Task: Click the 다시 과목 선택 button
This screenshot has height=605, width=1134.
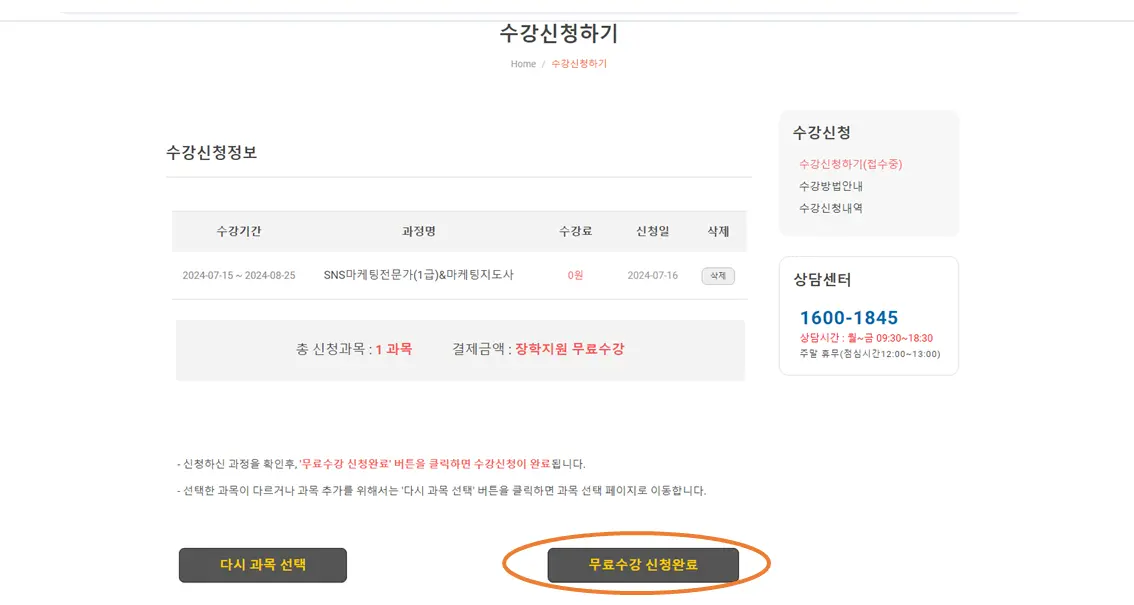Action: pos(263,565)
